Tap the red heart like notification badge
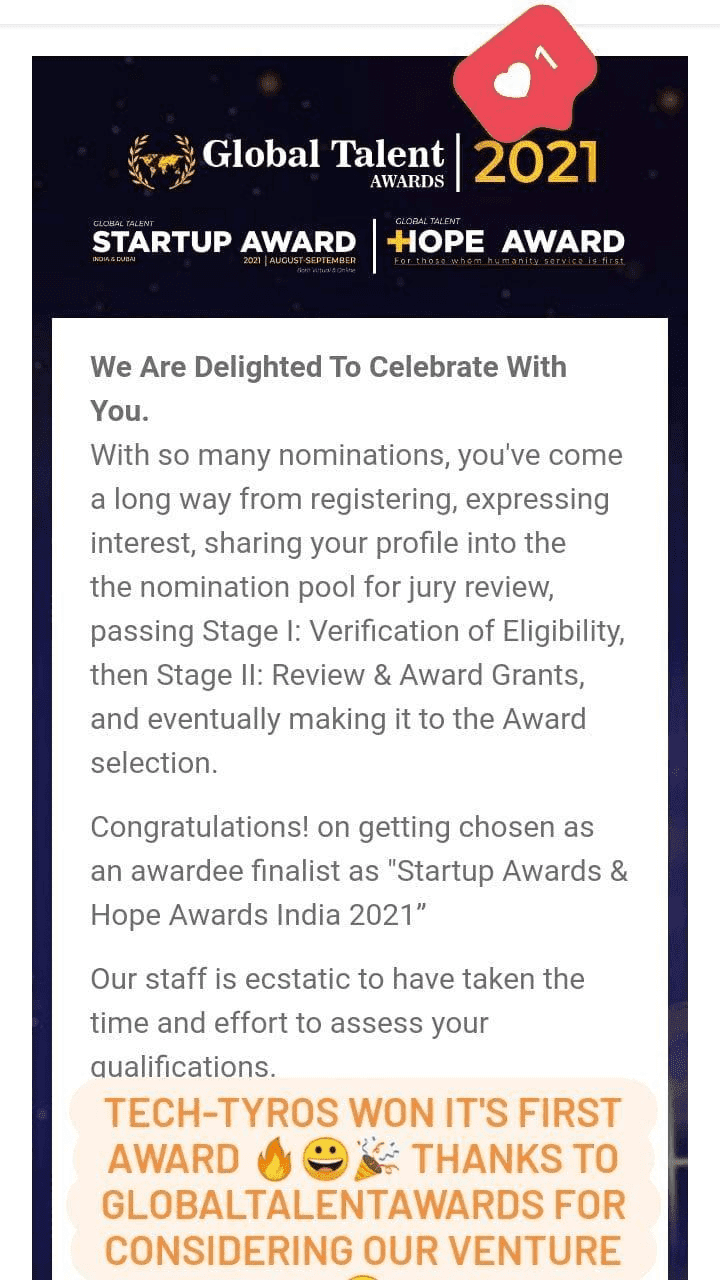Image resolution: width=720 pixels, height=1280 pixels. [x=524, y=74]
